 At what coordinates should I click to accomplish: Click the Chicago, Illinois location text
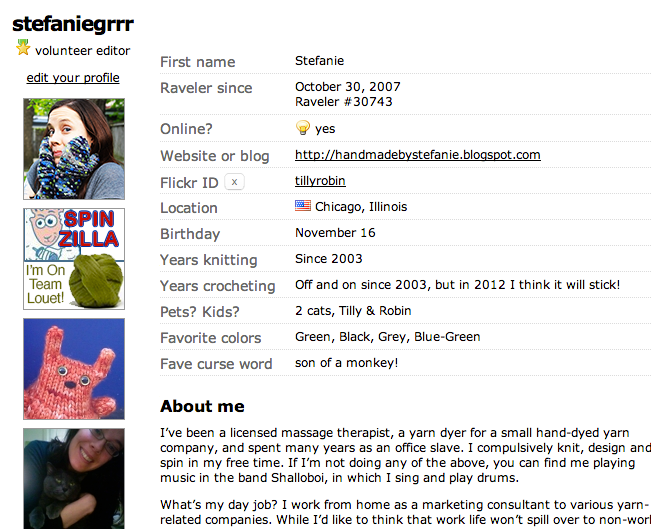(x=361, y=206)
